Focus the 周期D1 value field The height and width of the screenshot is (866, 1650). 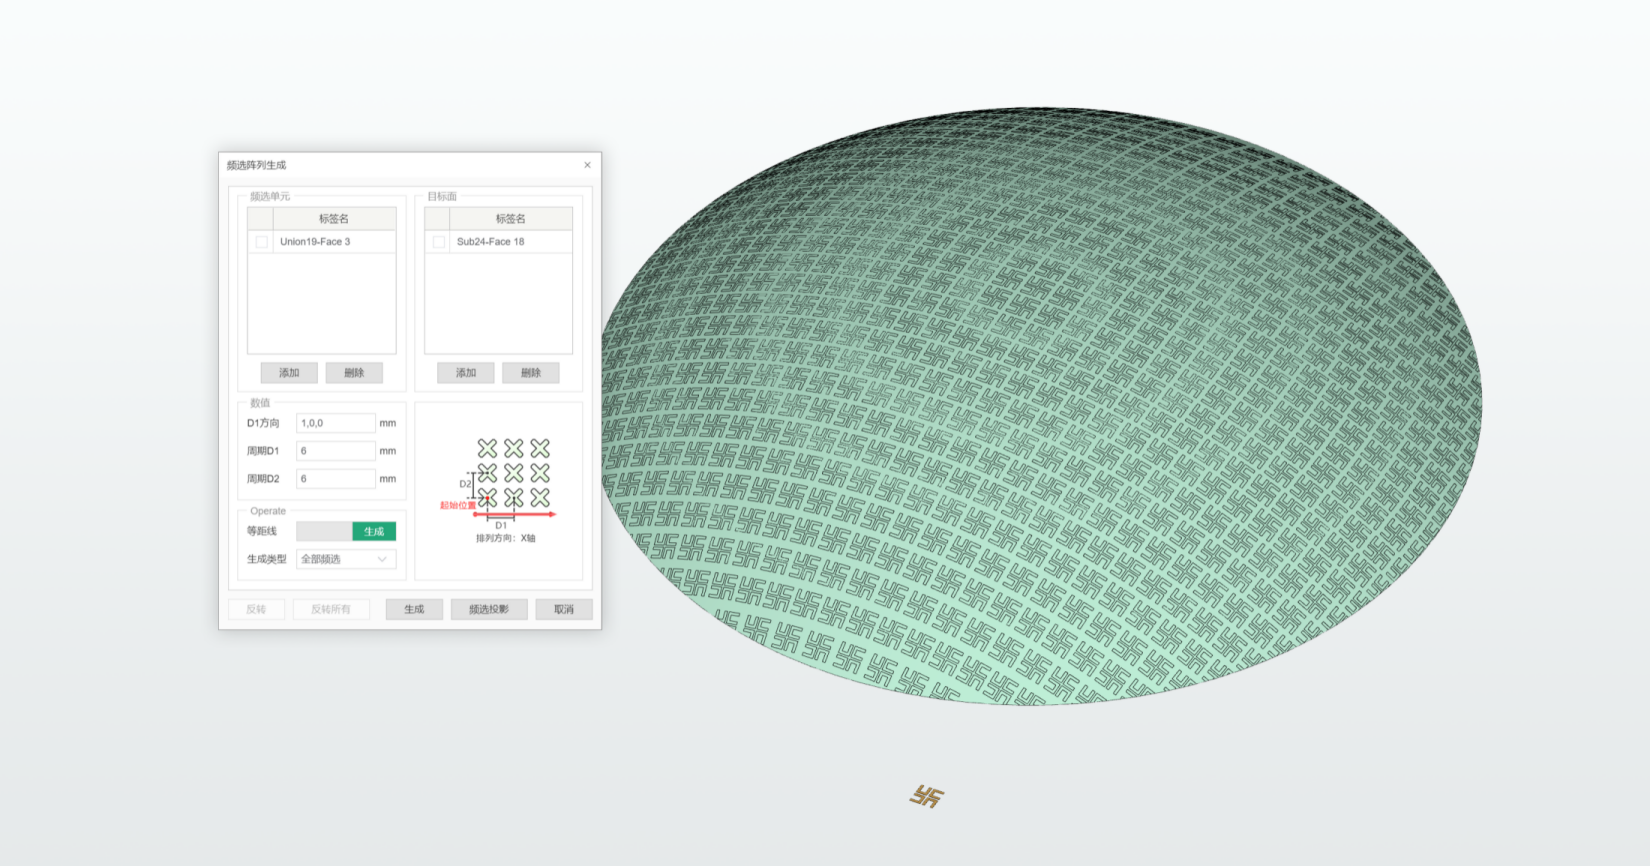pyautogui.click(x=335, y=451)
